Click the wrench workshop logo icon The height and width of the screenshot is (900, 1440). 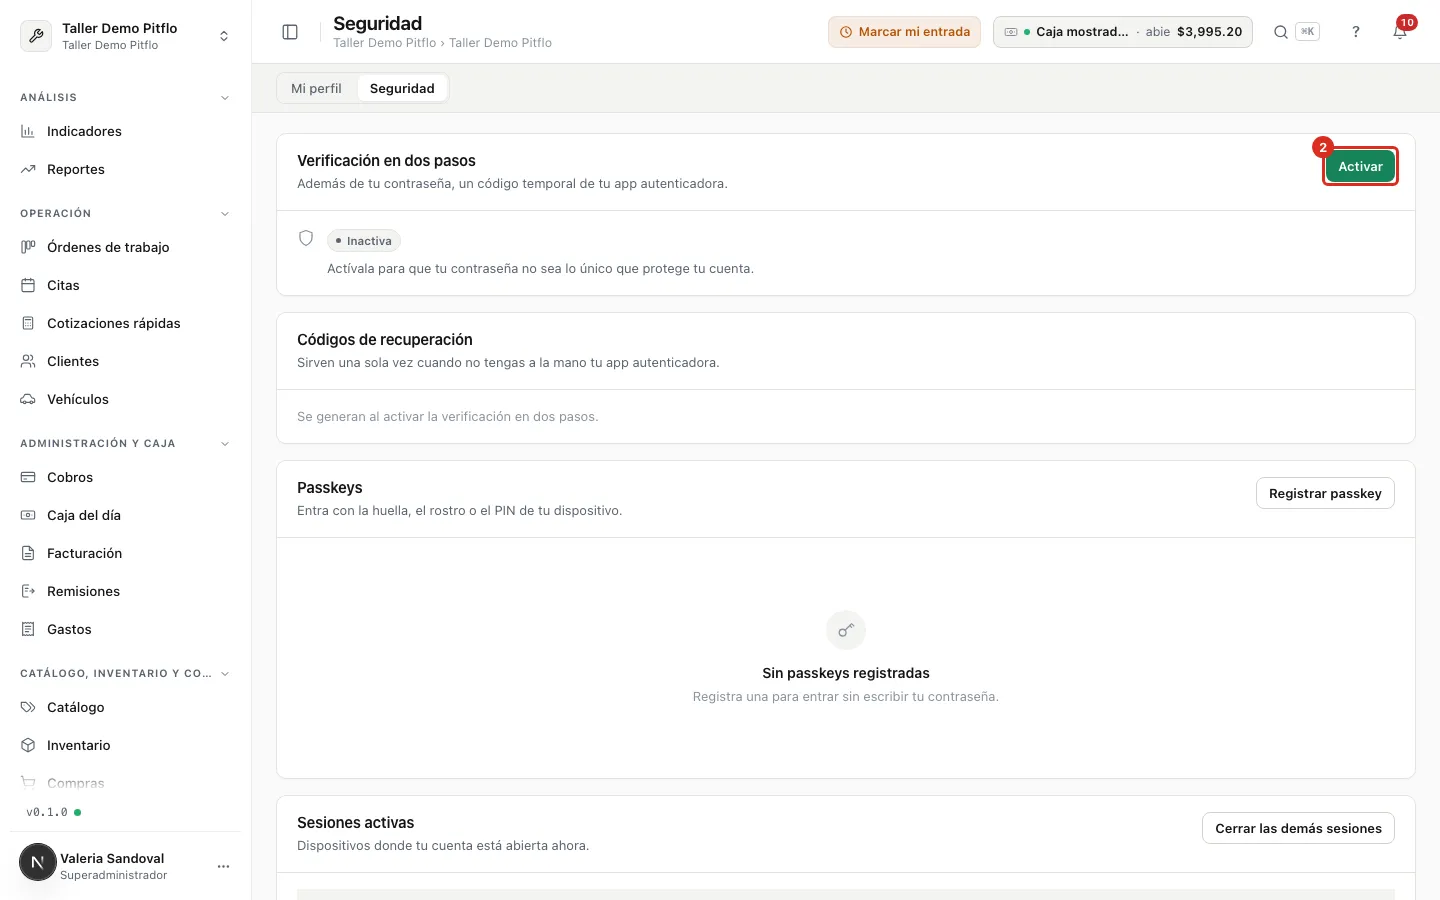click(37, 36)
